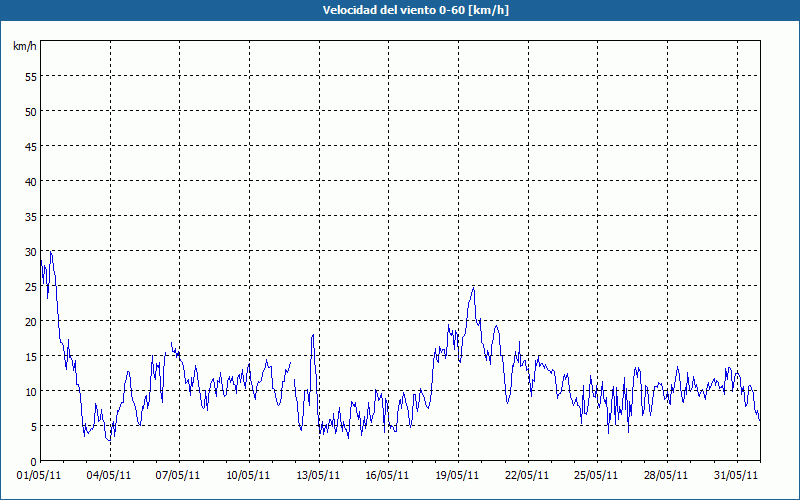Click the 'km/h' axis unit label
Screen dimensions: 800x500
(25, 46)
